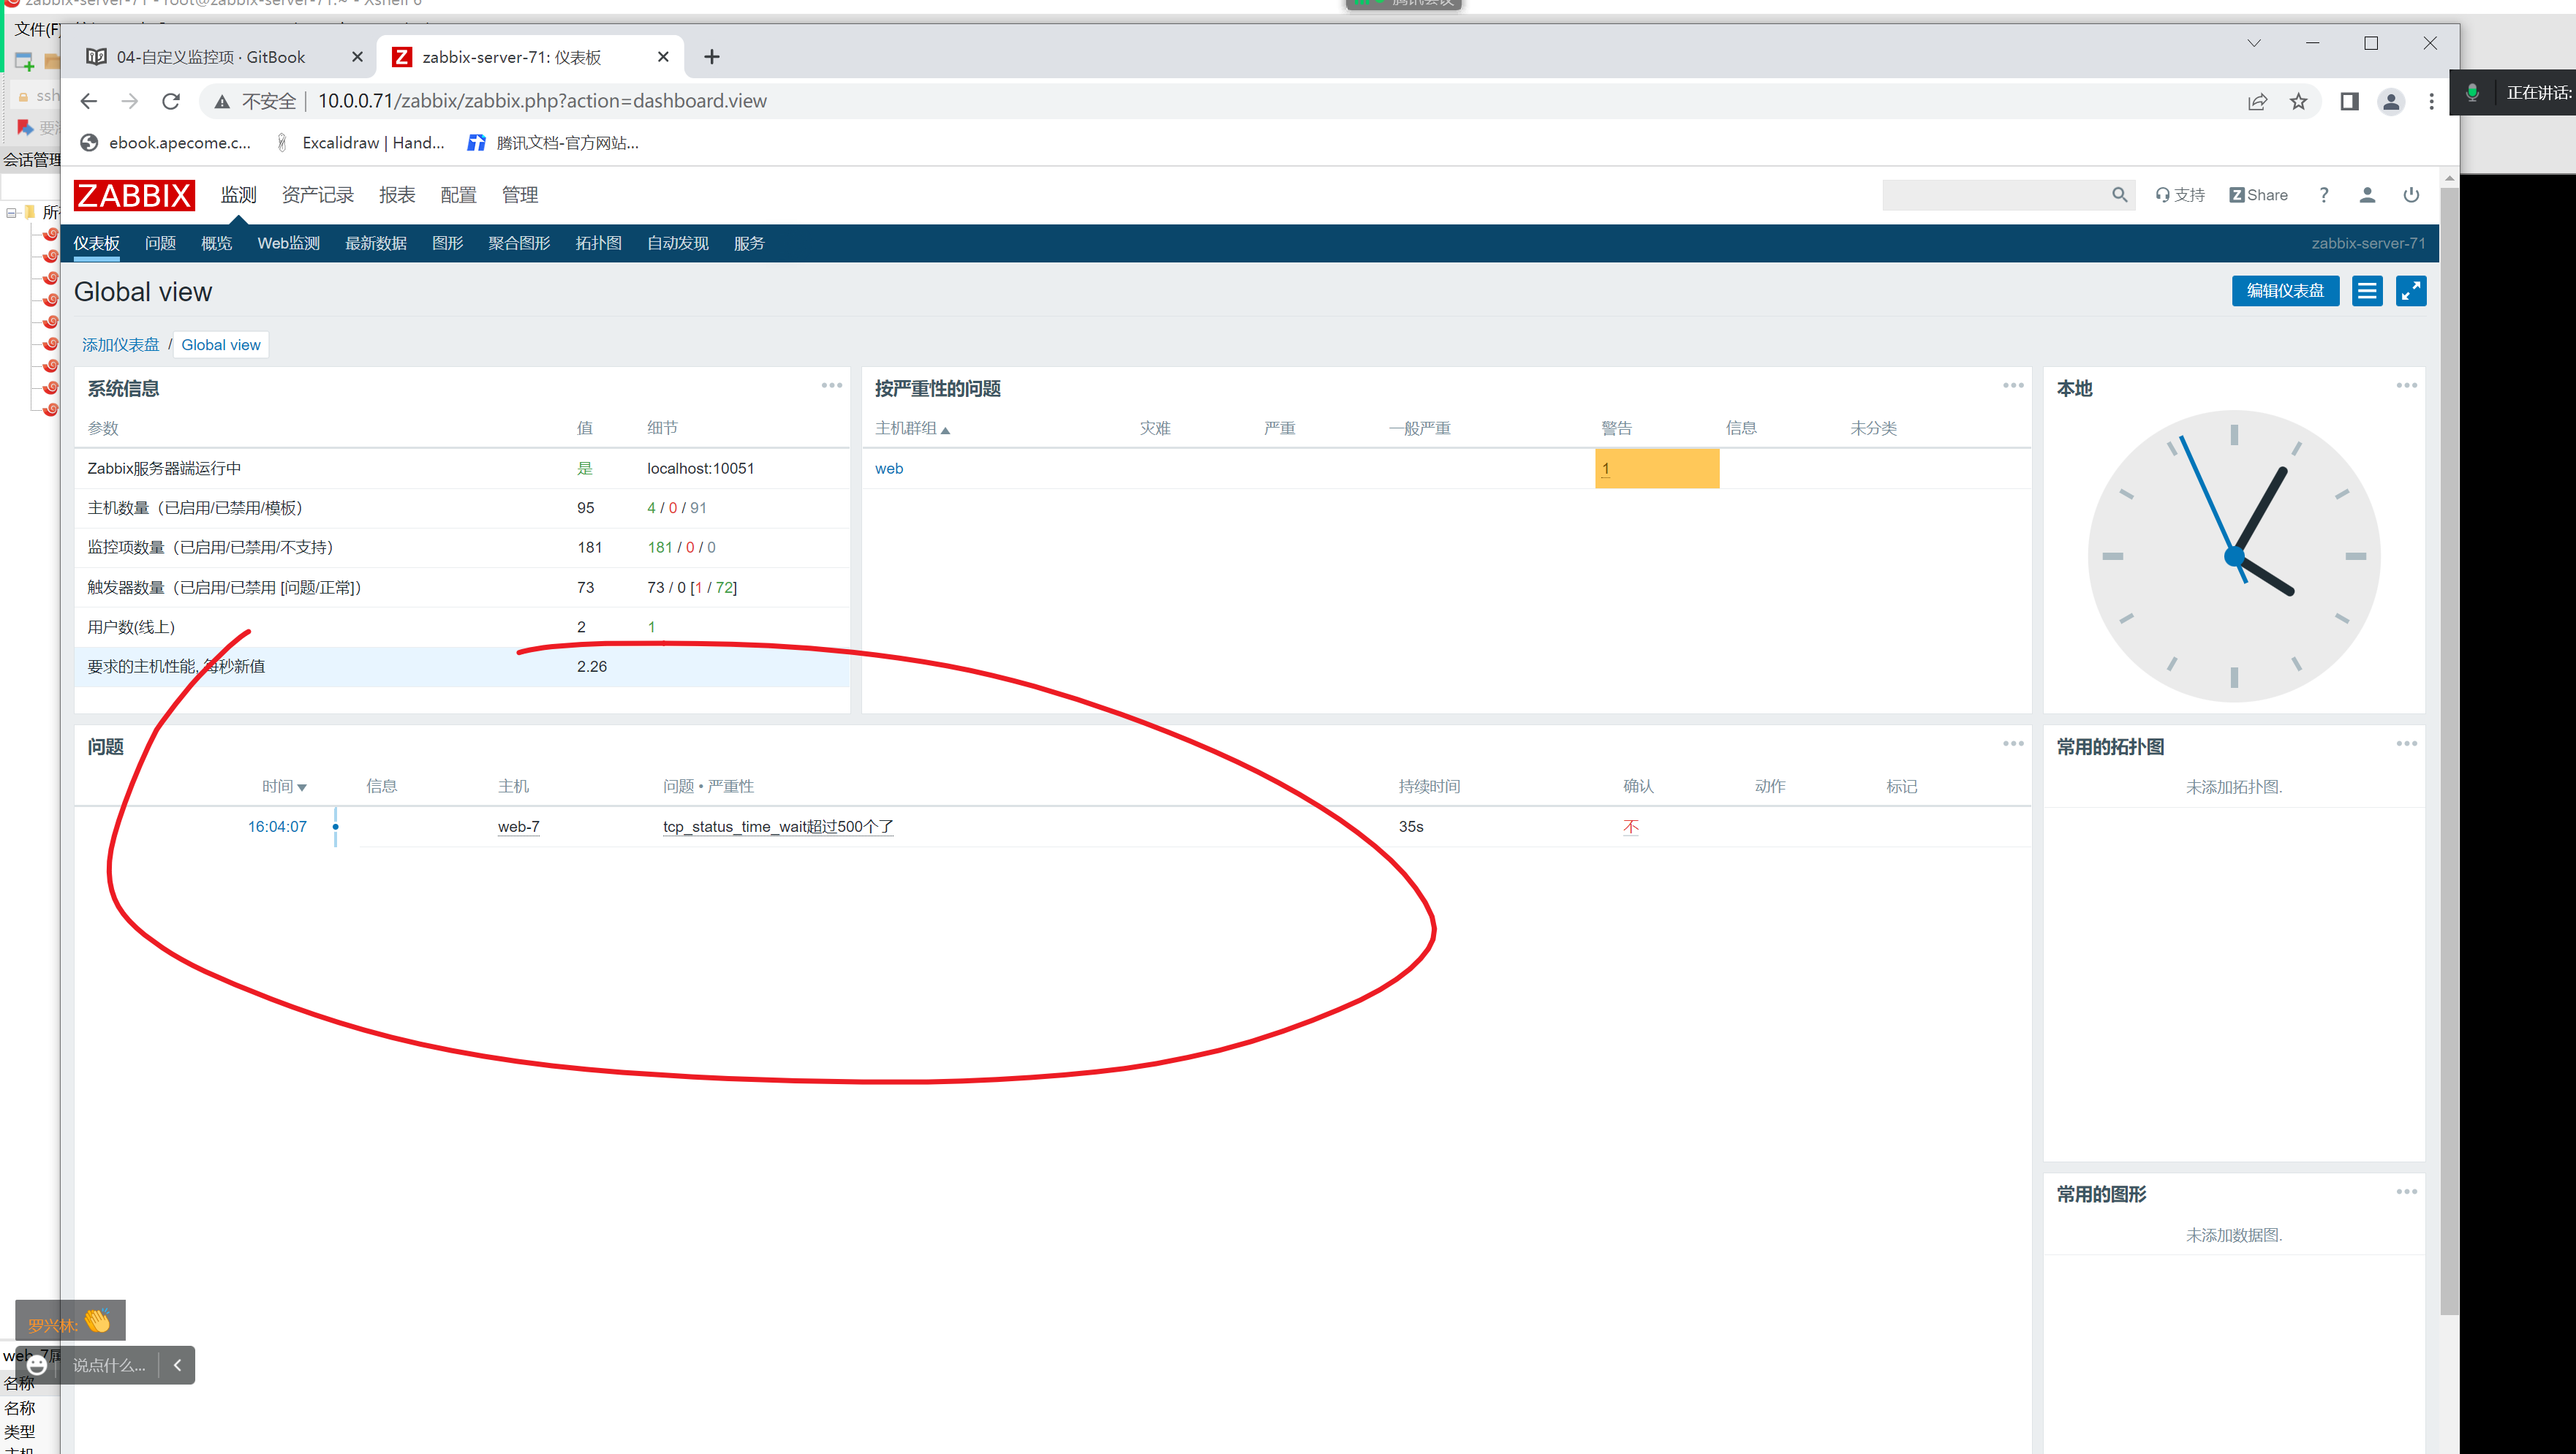Focus the Zabbix search input field
This screenshot has height=1454, width=2576.
[1995, 195]
